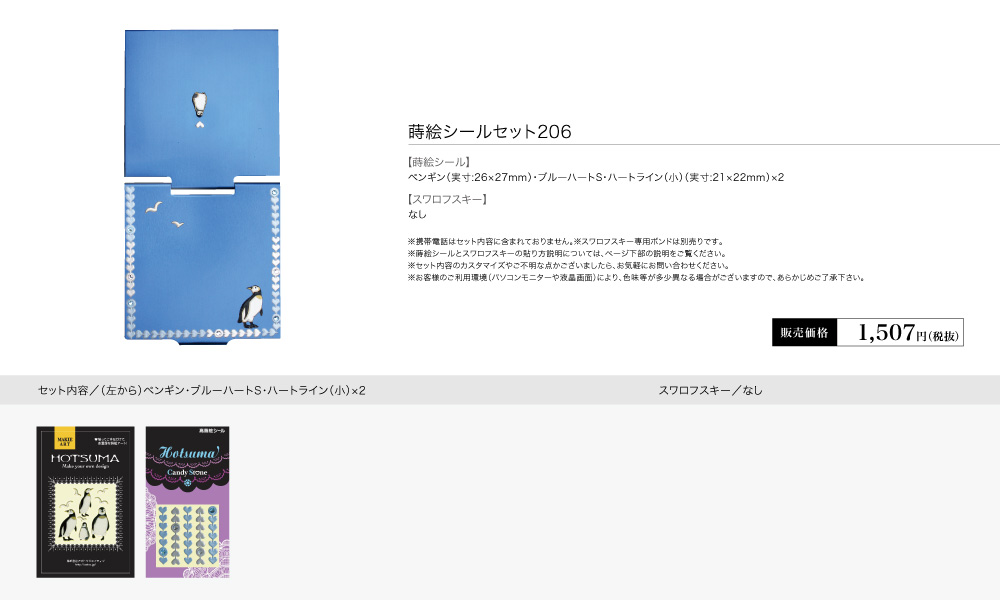Click the large penguin sticker on lower panel
1000x600 pixels.
[x=251, y=307]
